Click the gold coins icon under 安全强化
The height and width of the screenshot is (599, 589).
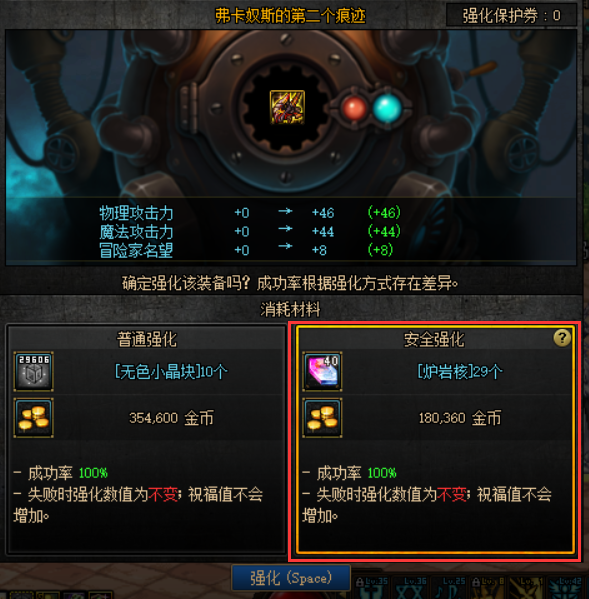322,418
